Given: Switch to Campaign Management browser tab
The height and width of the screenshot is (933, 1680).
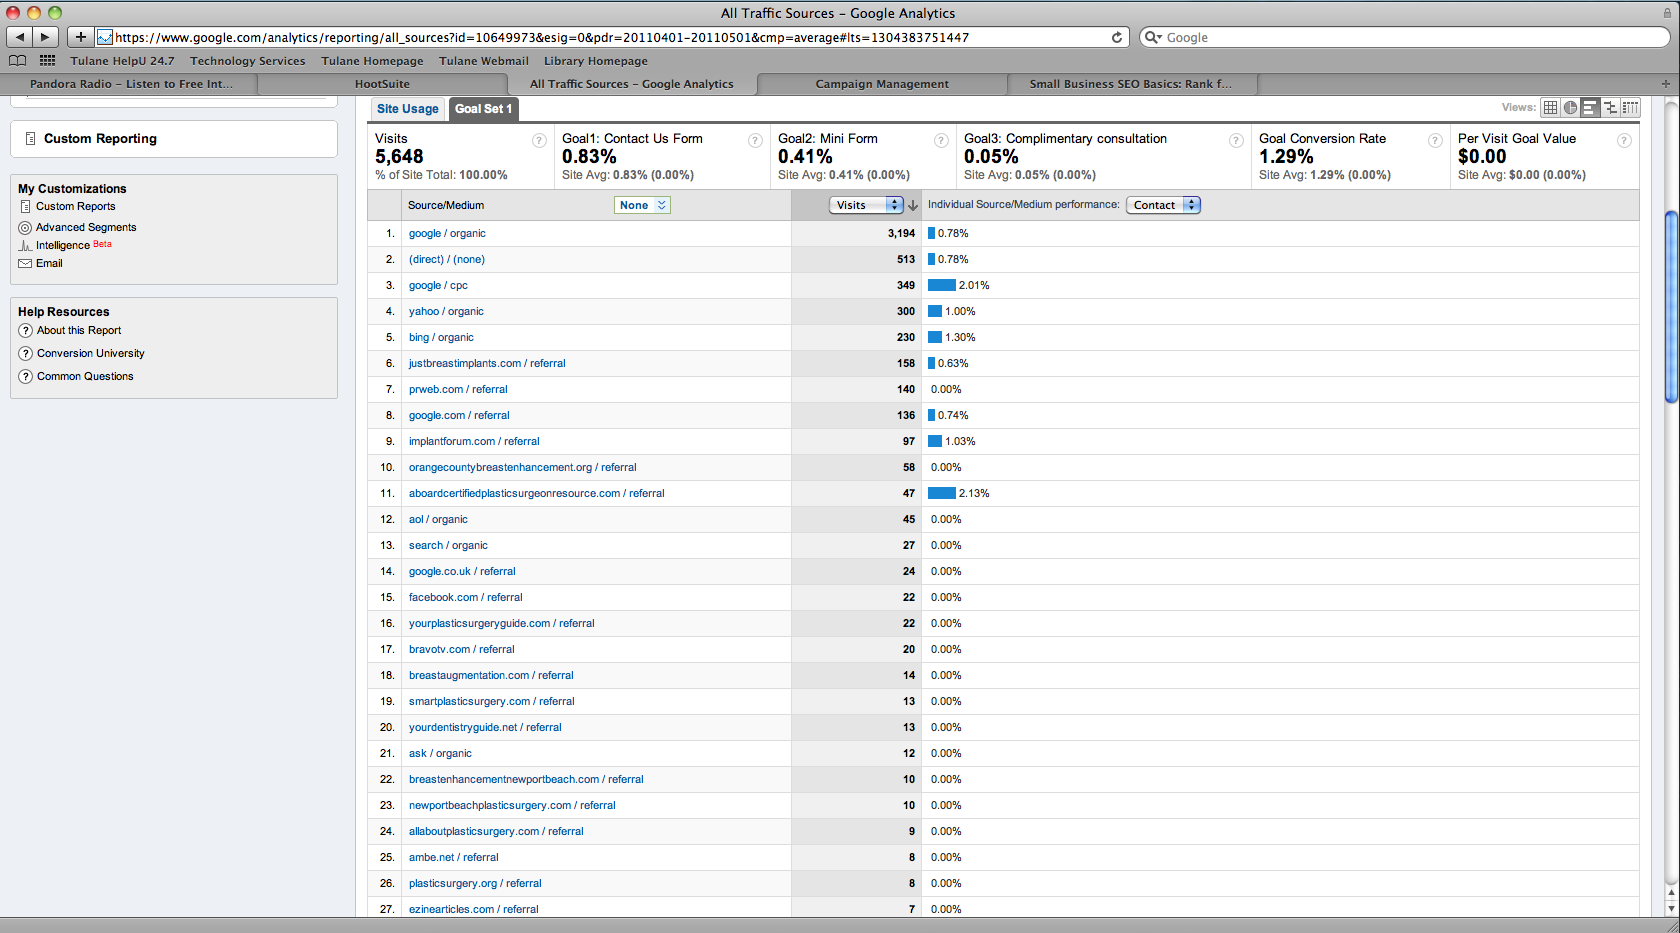Looking at the screenshot, I should (x=882, y=84).
